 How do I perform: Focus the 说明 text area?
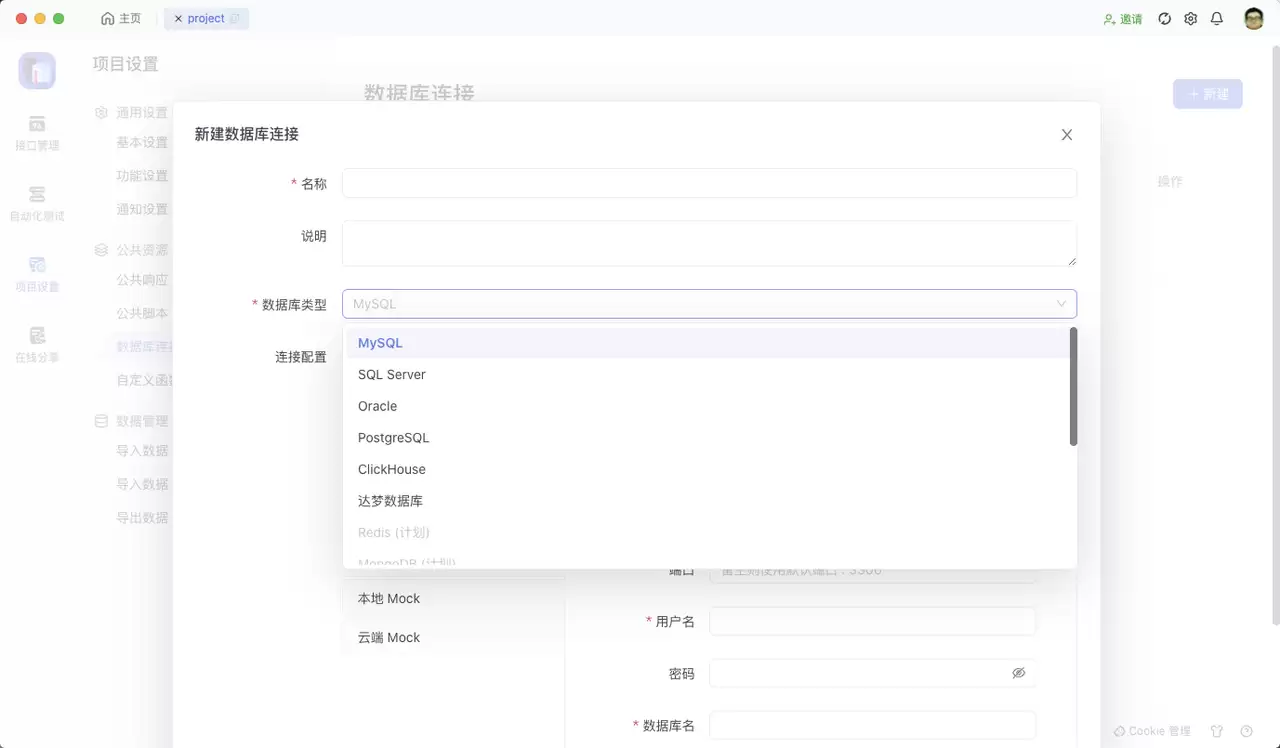(x=709, y=243)
